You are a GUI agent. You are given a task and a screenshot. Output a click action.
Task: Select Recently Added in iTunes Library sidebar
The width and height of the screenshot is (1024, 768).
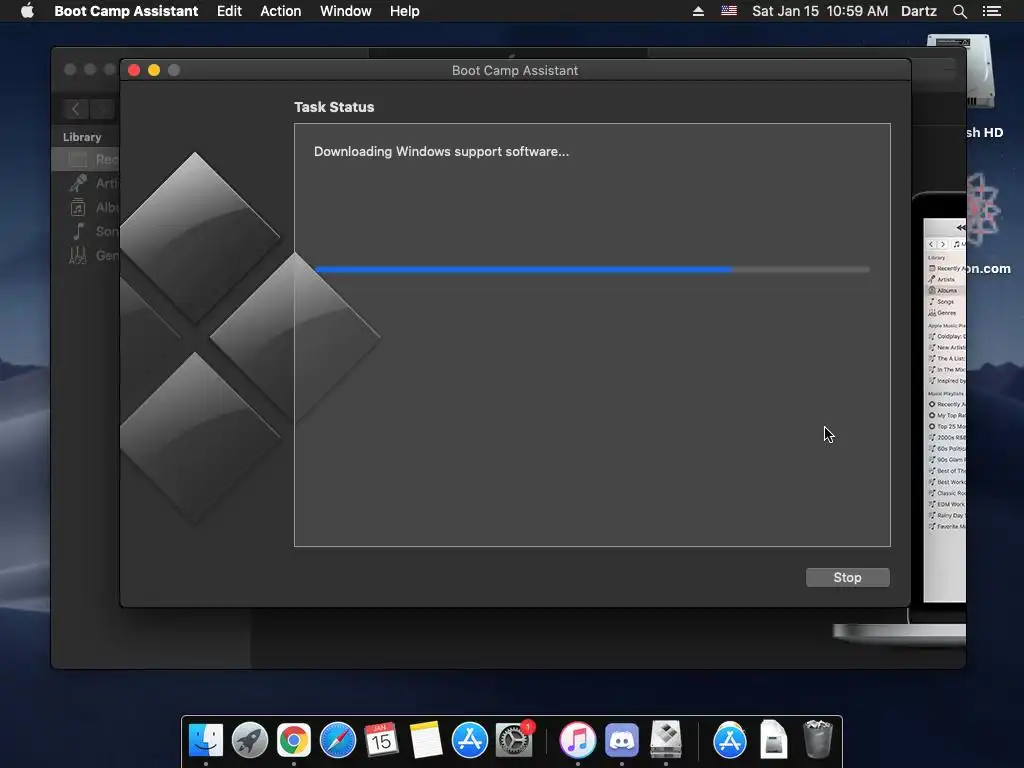[86, 159]
